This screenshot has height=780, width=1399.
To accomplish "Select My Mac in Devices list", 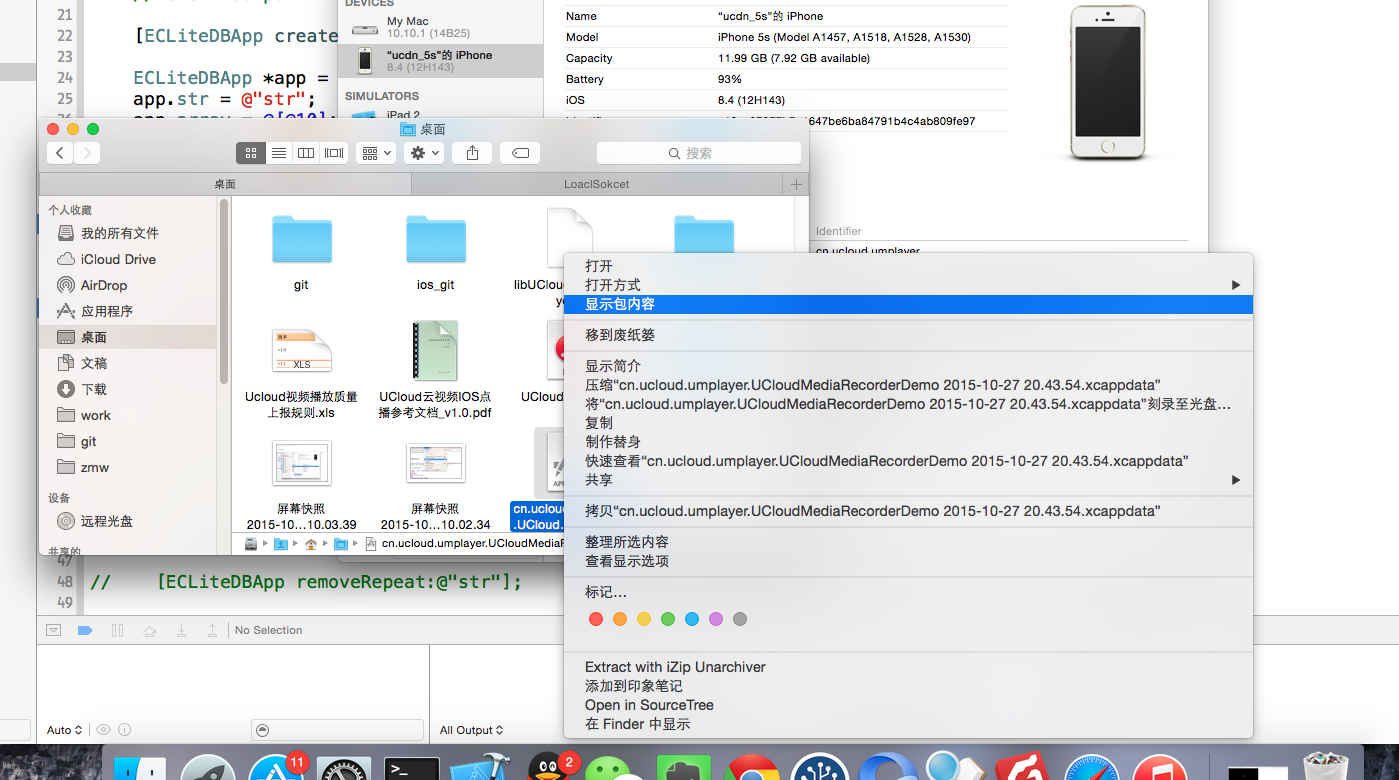I will [x=441, y=27].
